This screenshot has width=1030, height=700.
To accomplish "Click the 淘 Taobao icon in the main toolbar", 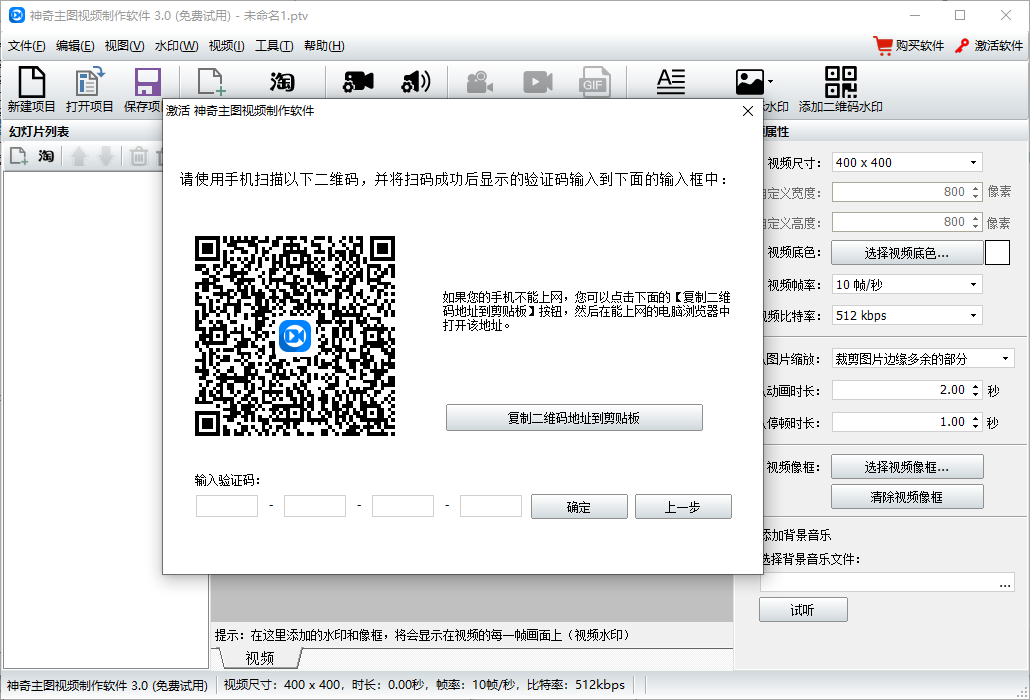I will (282, 82).
